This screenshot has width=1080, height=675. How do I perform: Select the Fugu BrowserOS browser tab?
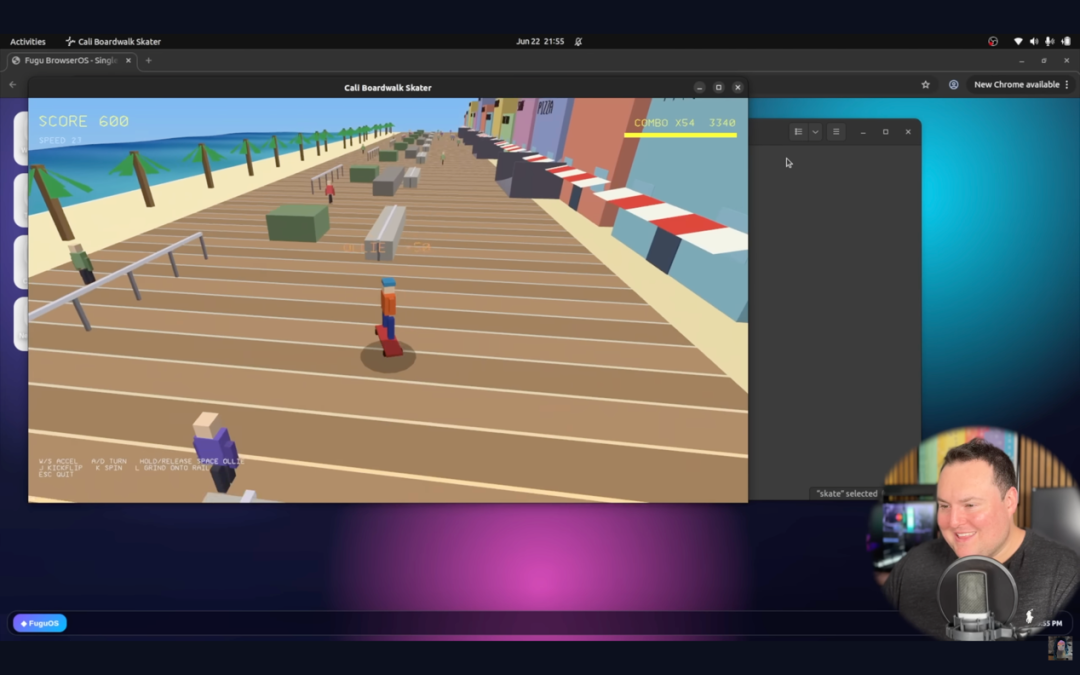pos(71,61)
